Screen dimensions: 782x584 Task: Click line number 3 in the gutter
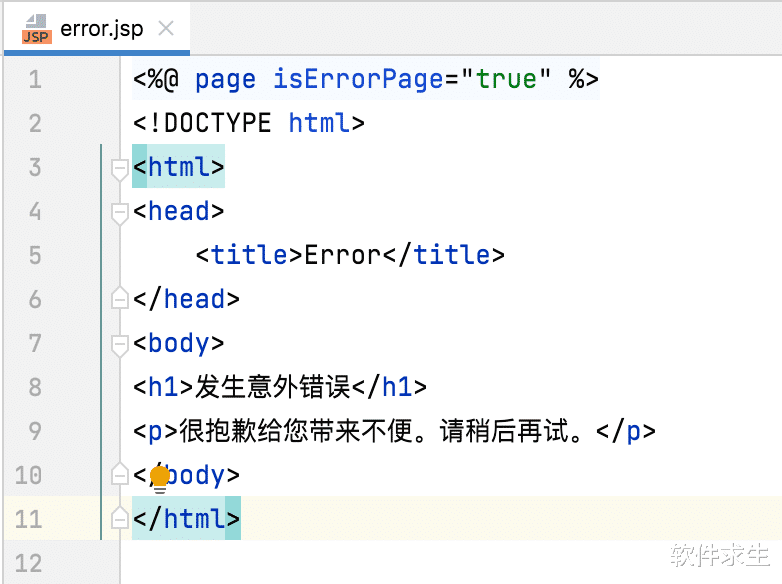point(35,167)
